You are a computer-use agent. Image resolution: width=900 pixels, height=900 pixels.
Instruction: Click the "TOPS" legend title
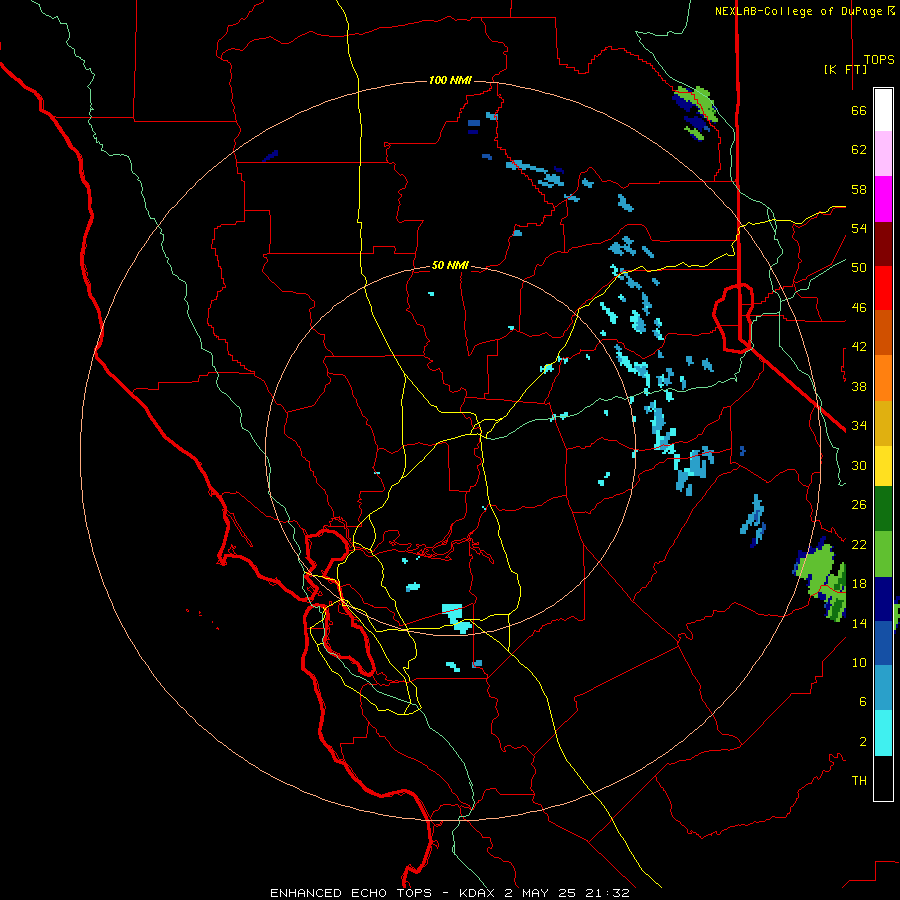click(x=879, y=60)
